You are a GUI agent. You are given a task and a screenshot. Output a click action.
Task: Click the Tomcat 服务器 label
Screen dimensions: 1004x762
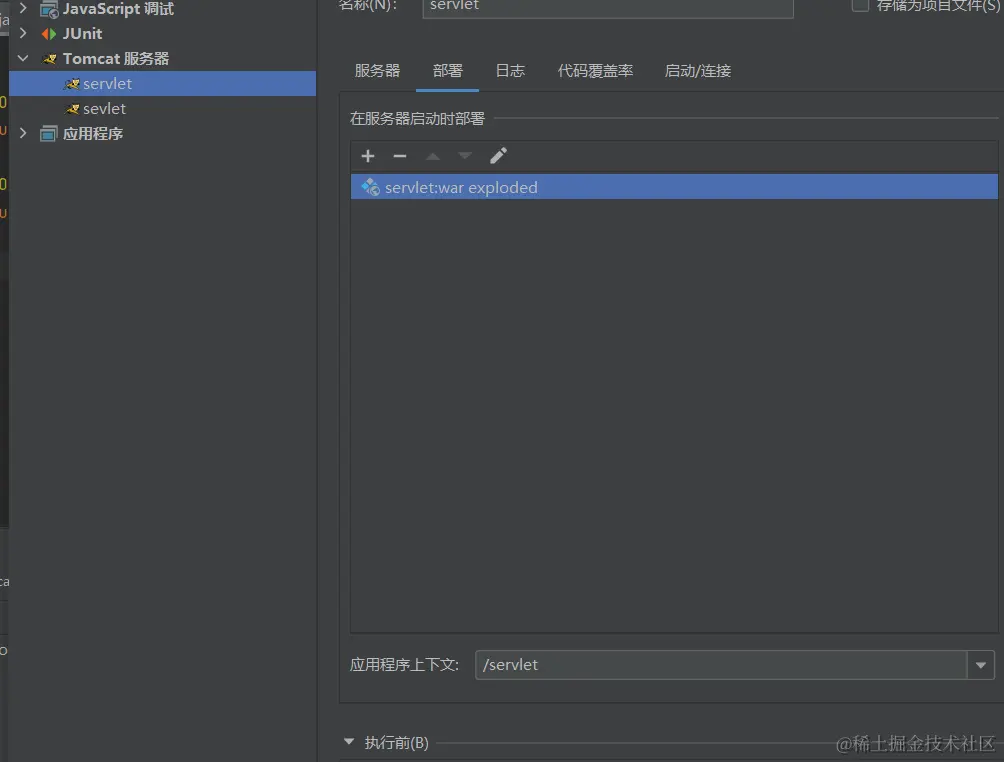116,59
